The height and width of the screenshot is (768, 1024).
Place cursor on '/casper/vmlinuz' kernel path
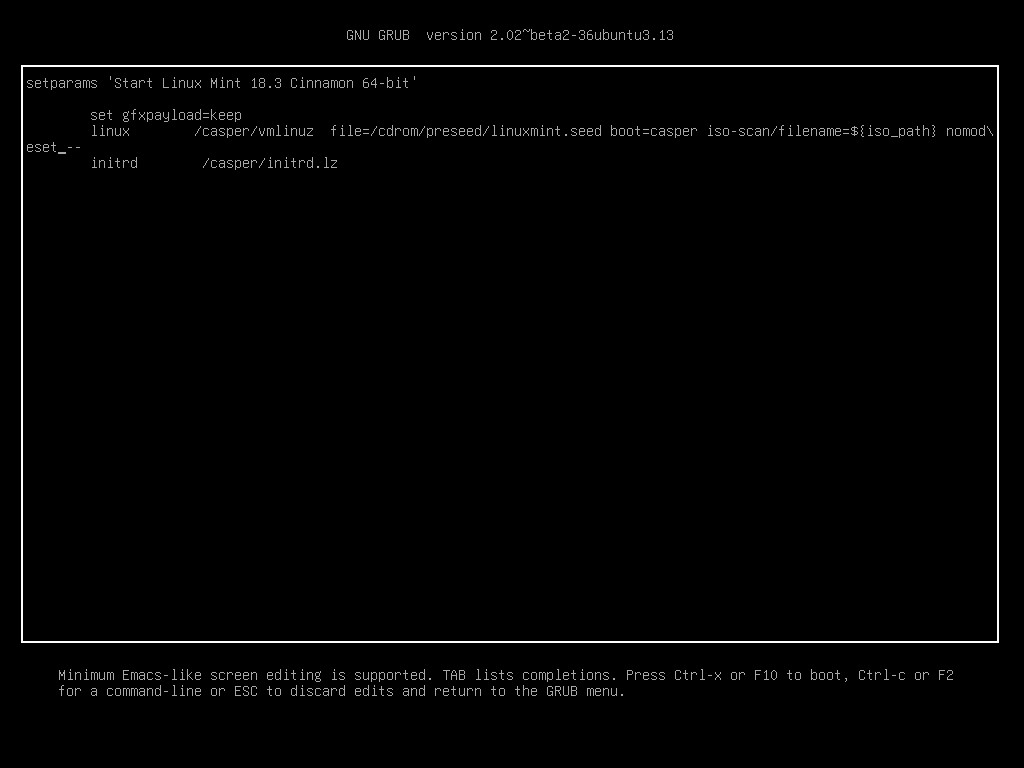tap(254, 131)
